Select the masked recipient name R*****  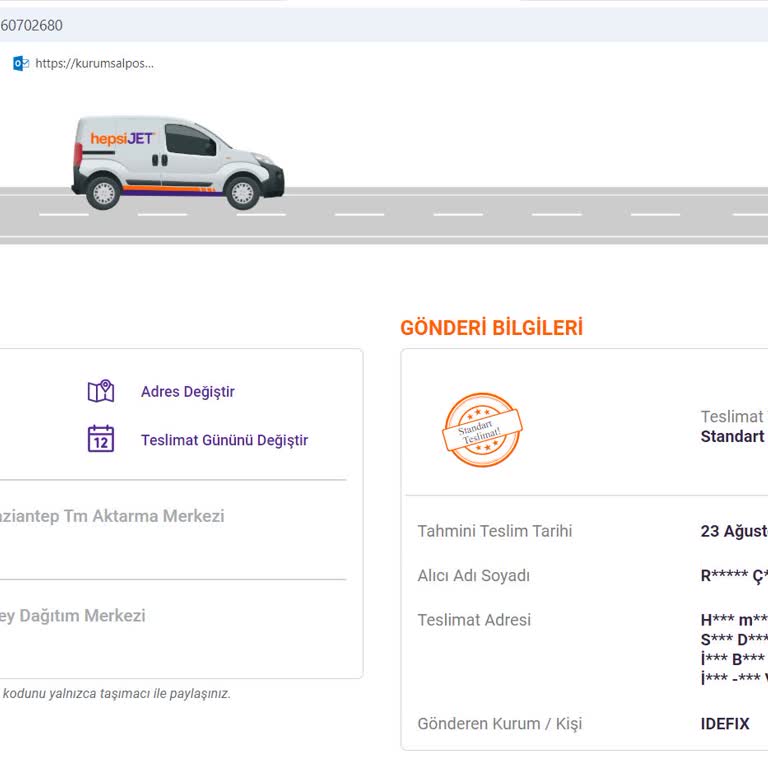point(734,576)
